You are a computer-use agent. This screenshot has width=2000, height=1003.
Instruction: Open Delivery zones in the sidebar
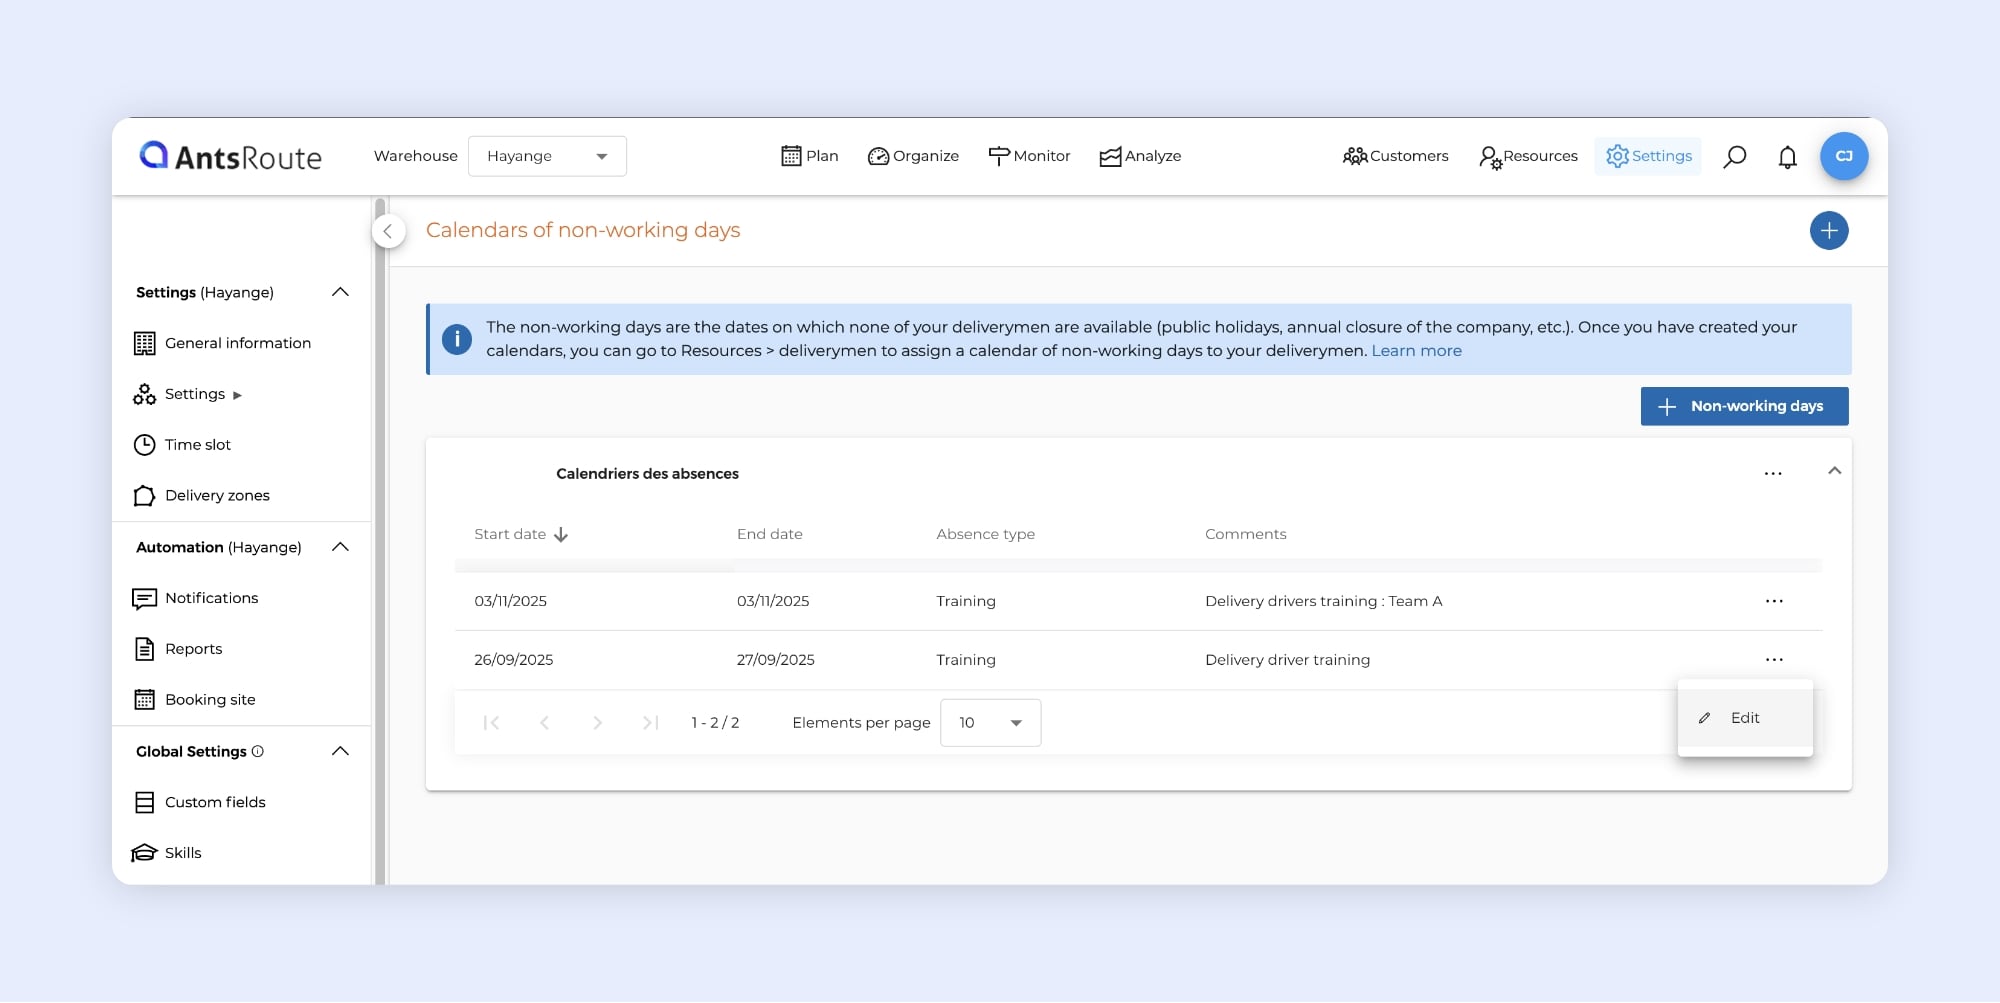tap(217, 495)
